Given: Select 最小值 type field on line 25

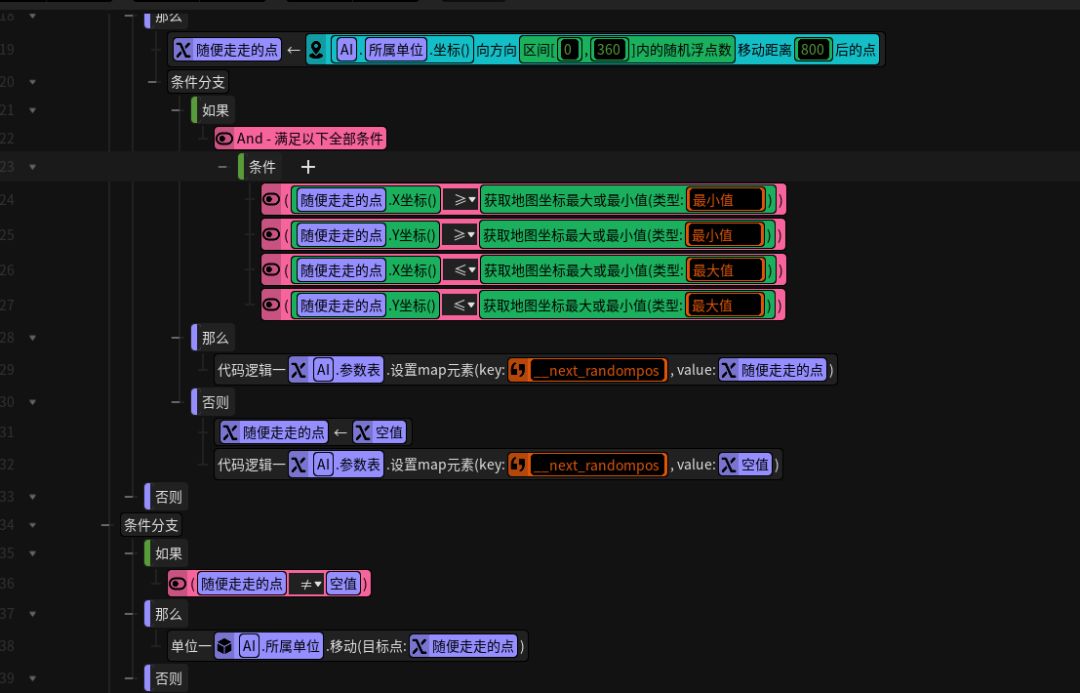Looking at the screenshot, I should [x=725, y=235].
